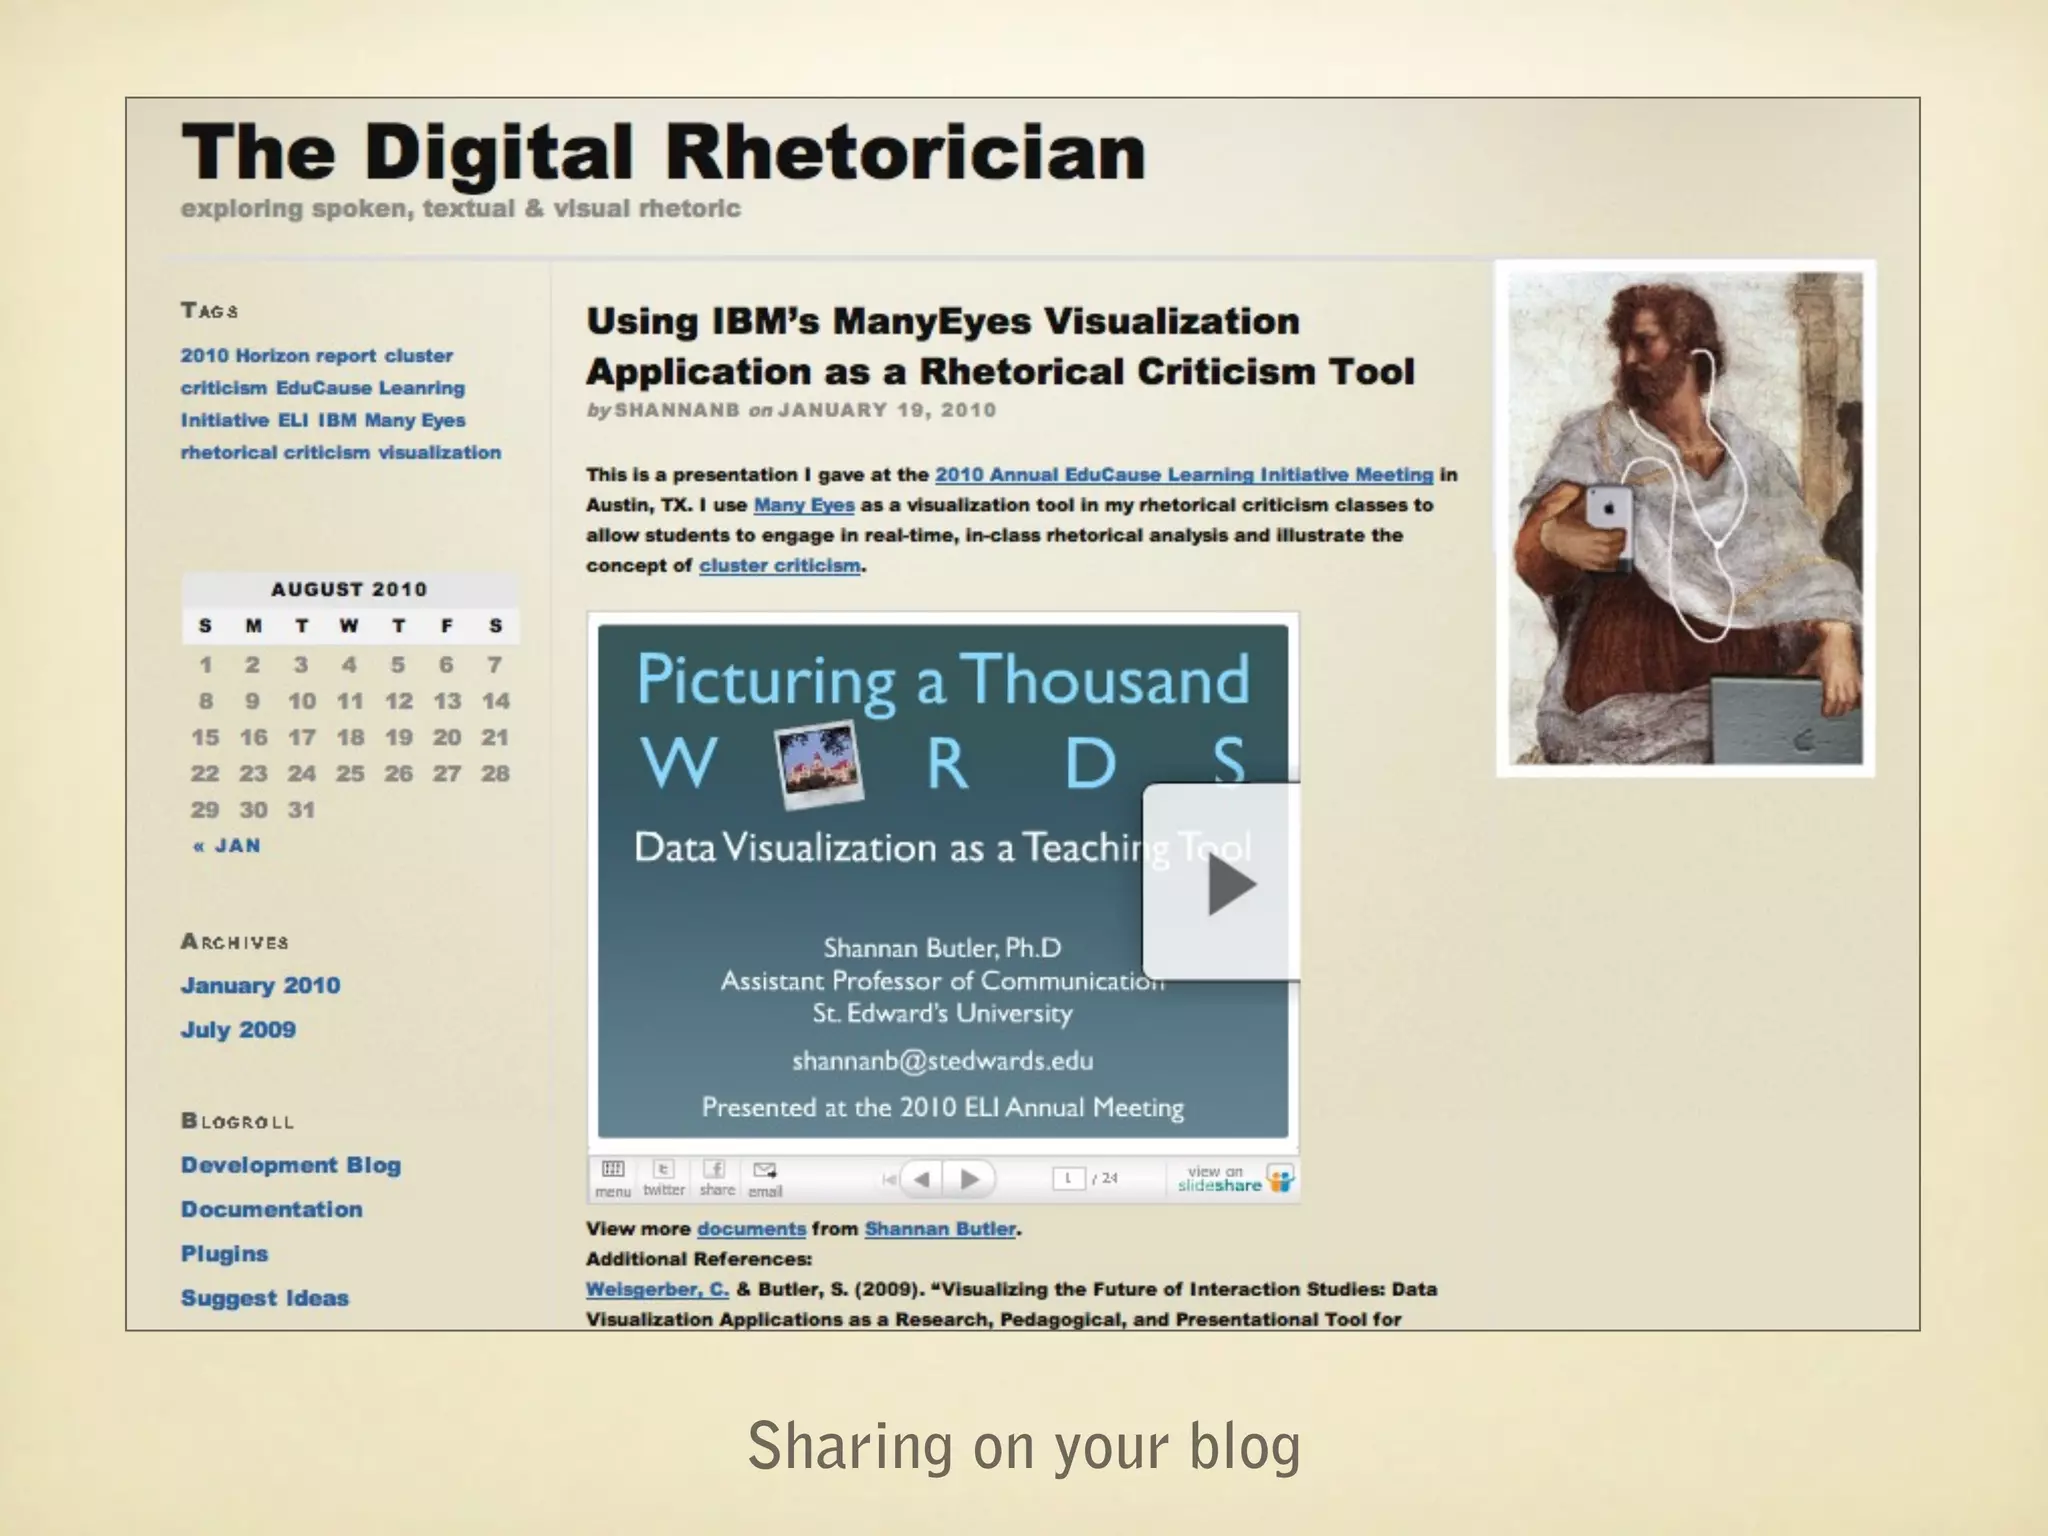Select the ELI tag
2048x1536 pixels.
point(293,421)
